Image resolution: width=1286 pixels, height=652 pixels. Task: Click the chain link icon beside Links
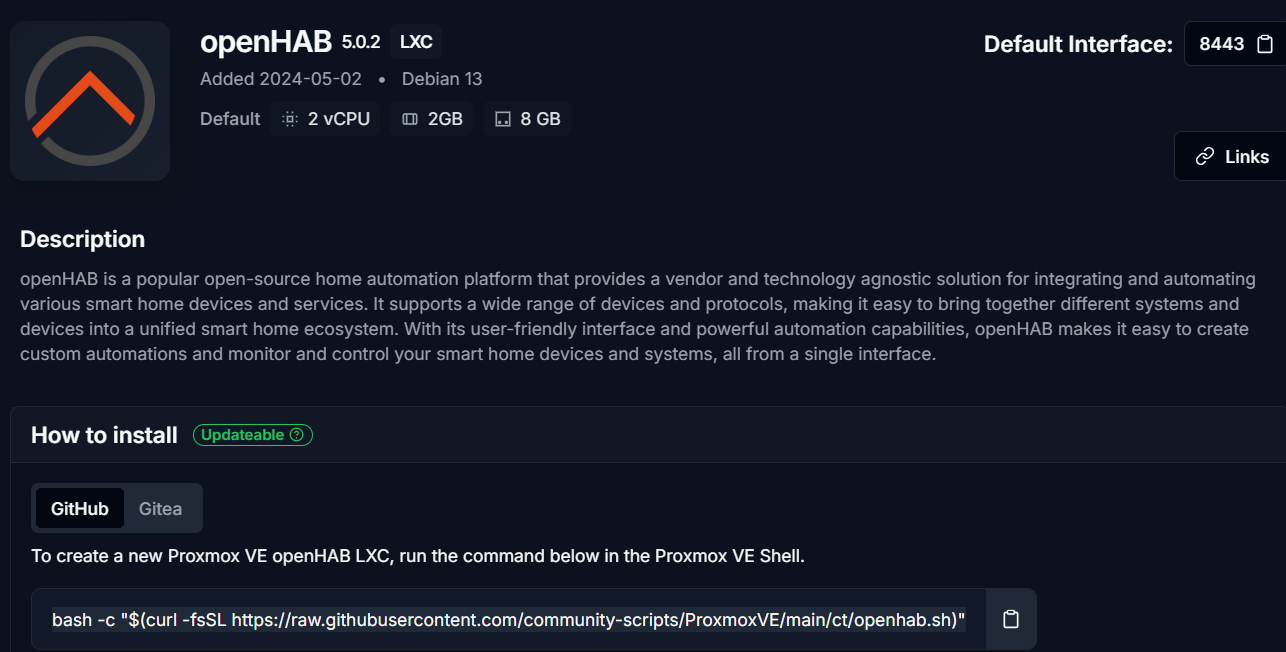1205,157
